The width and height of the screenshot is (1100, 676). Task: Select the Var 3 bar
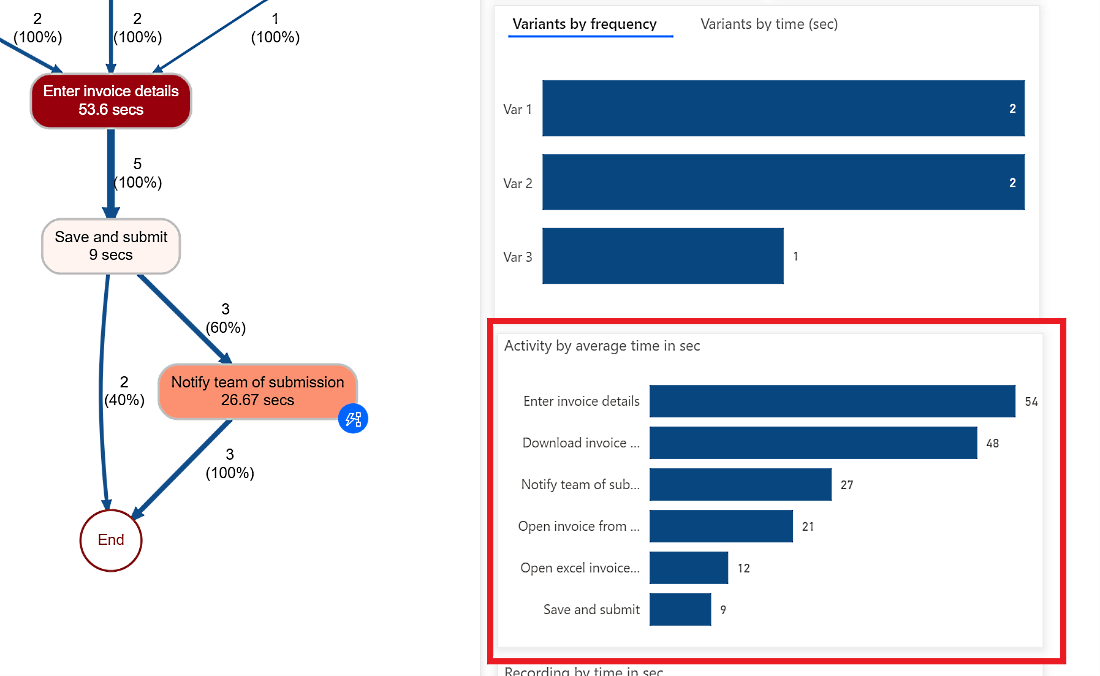pos(663,256)
